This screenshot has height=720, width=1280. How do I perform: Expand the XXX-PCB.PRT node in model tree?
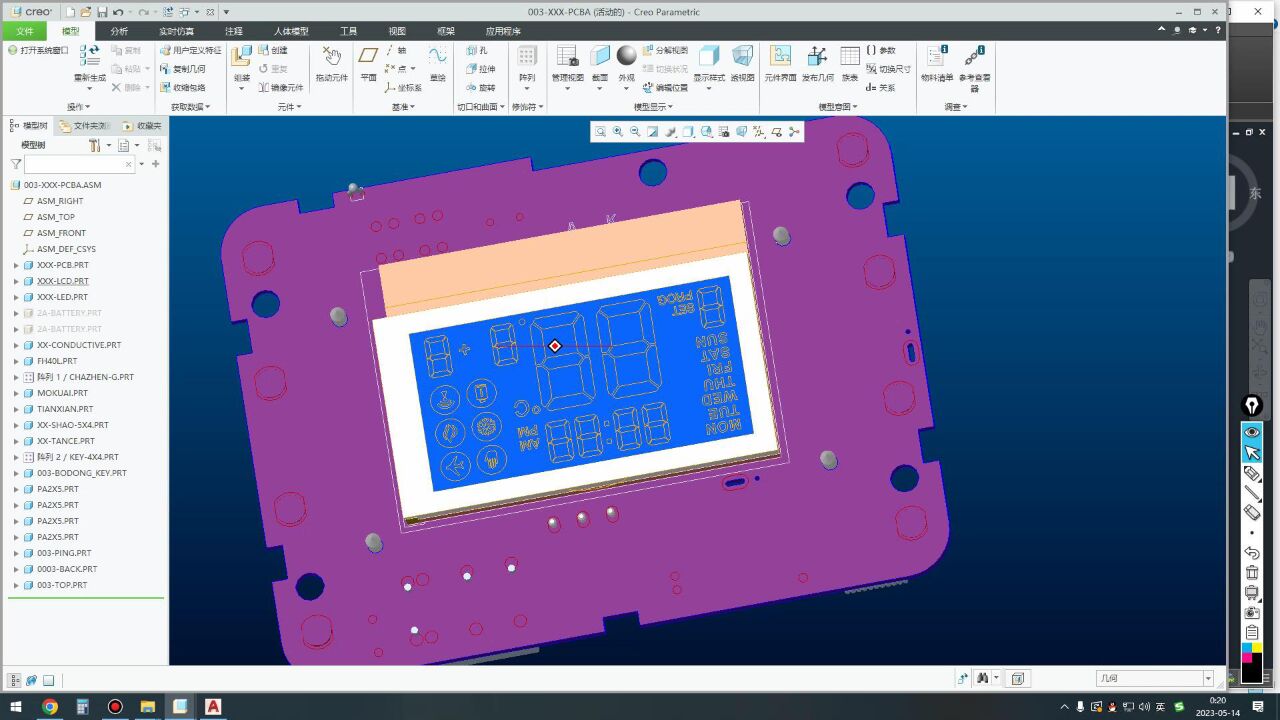click(x=14, y=265)
